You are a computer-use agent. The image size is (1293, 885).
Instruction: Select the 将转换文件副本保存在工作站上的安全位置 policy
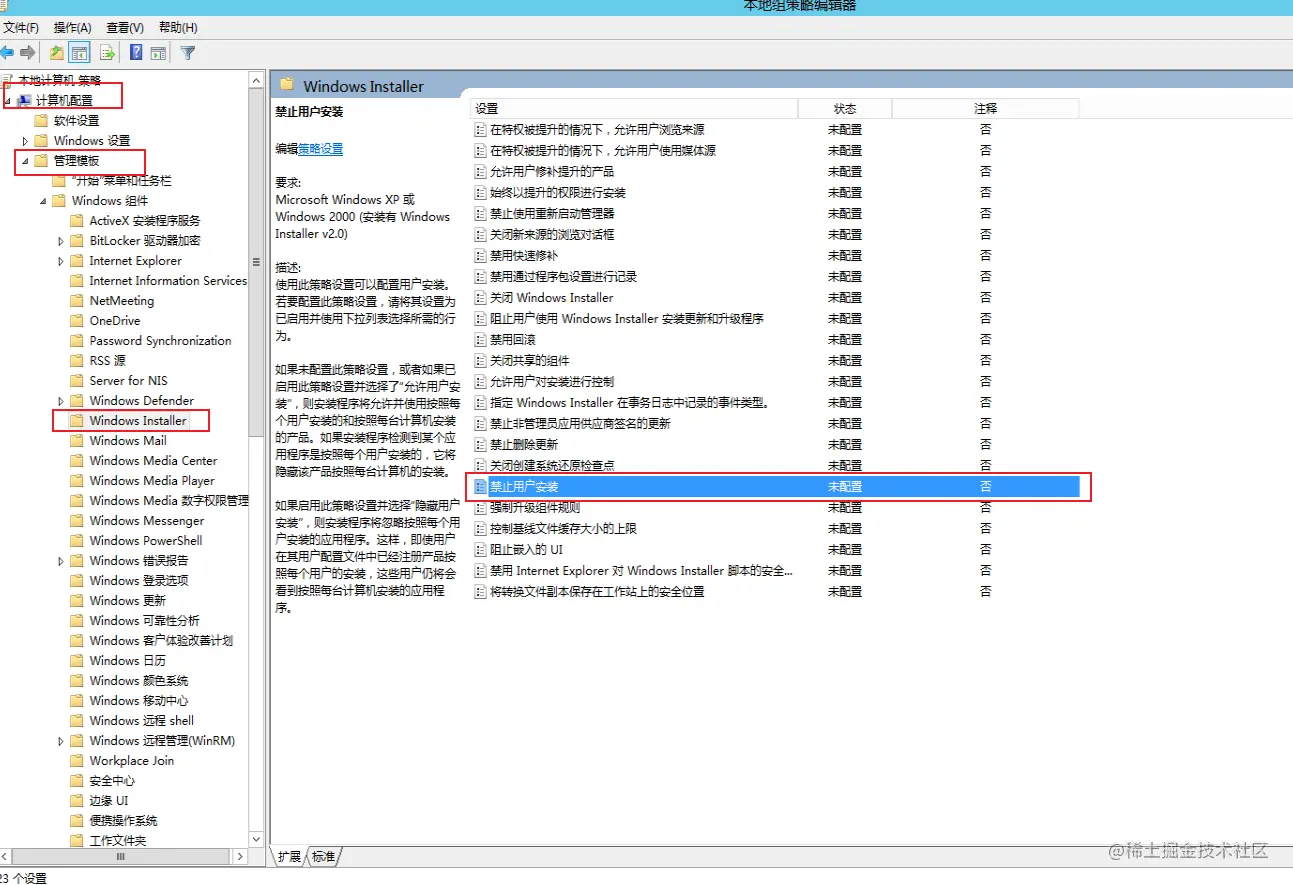596,591
